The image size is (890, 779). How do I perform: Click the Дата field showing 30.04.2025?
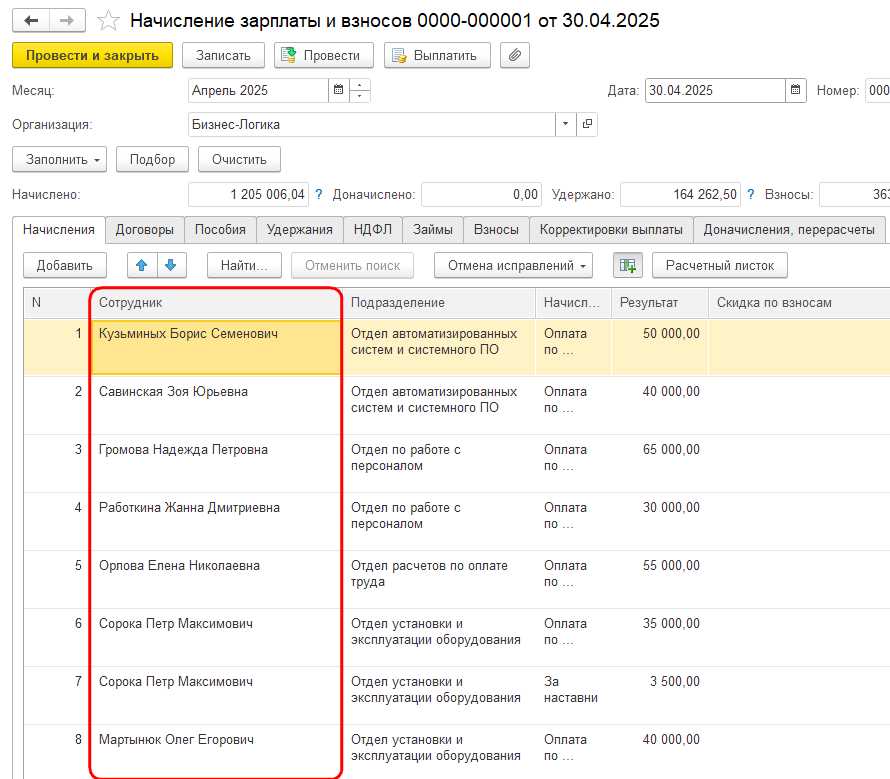(x=715, y=90)
